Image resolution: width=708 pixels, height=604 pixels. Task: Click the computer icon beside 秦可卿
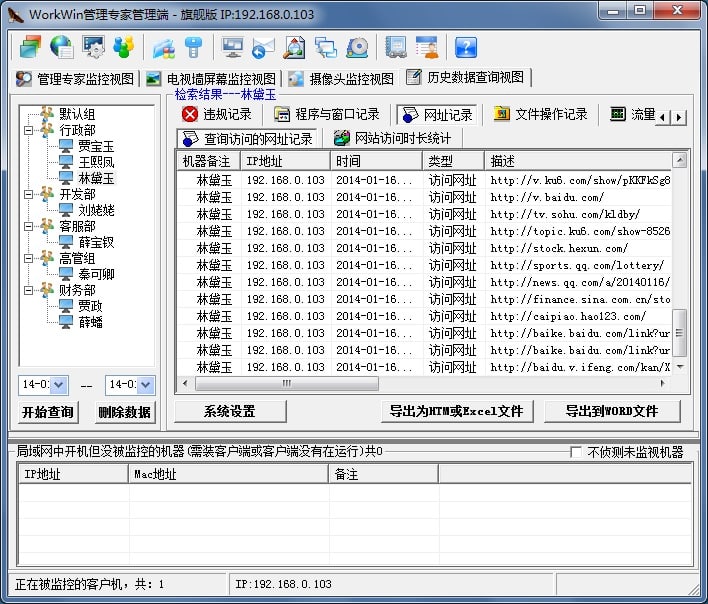point(66,274)
